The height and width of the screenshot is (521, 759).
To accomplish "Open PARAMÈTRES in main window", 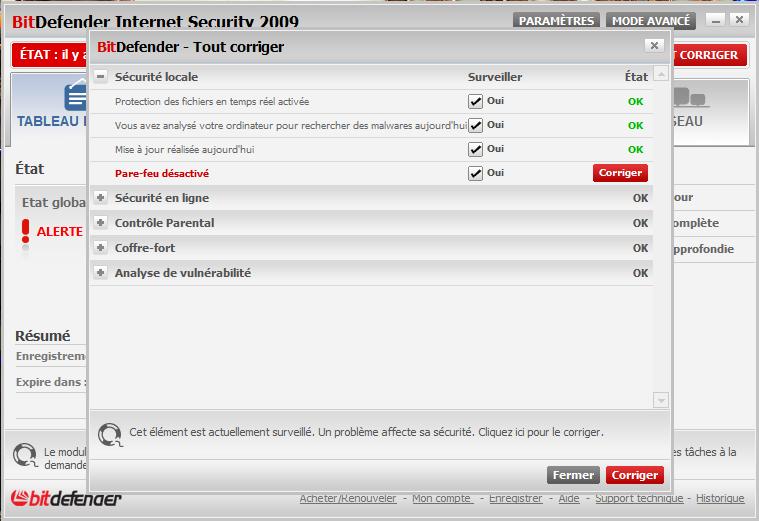I will click(x=556, y=21).
